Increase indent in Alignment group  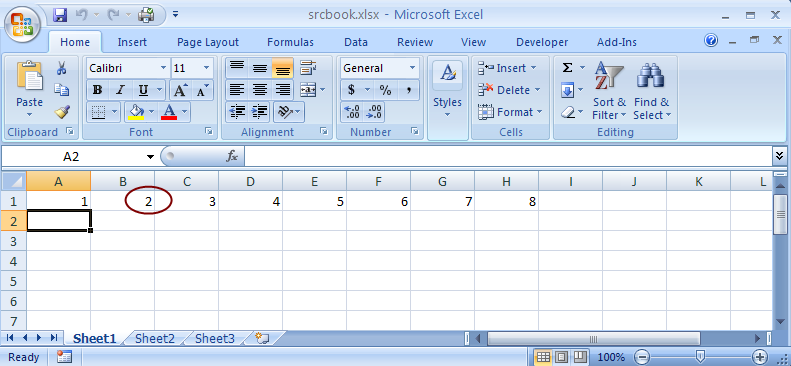coord(259,112)
